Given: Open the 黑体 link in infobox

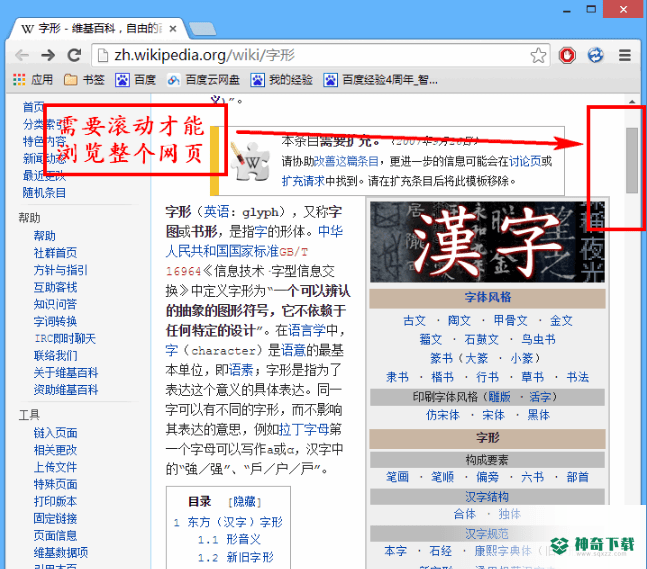Looking at the screenshot, I should pos(538,415).
